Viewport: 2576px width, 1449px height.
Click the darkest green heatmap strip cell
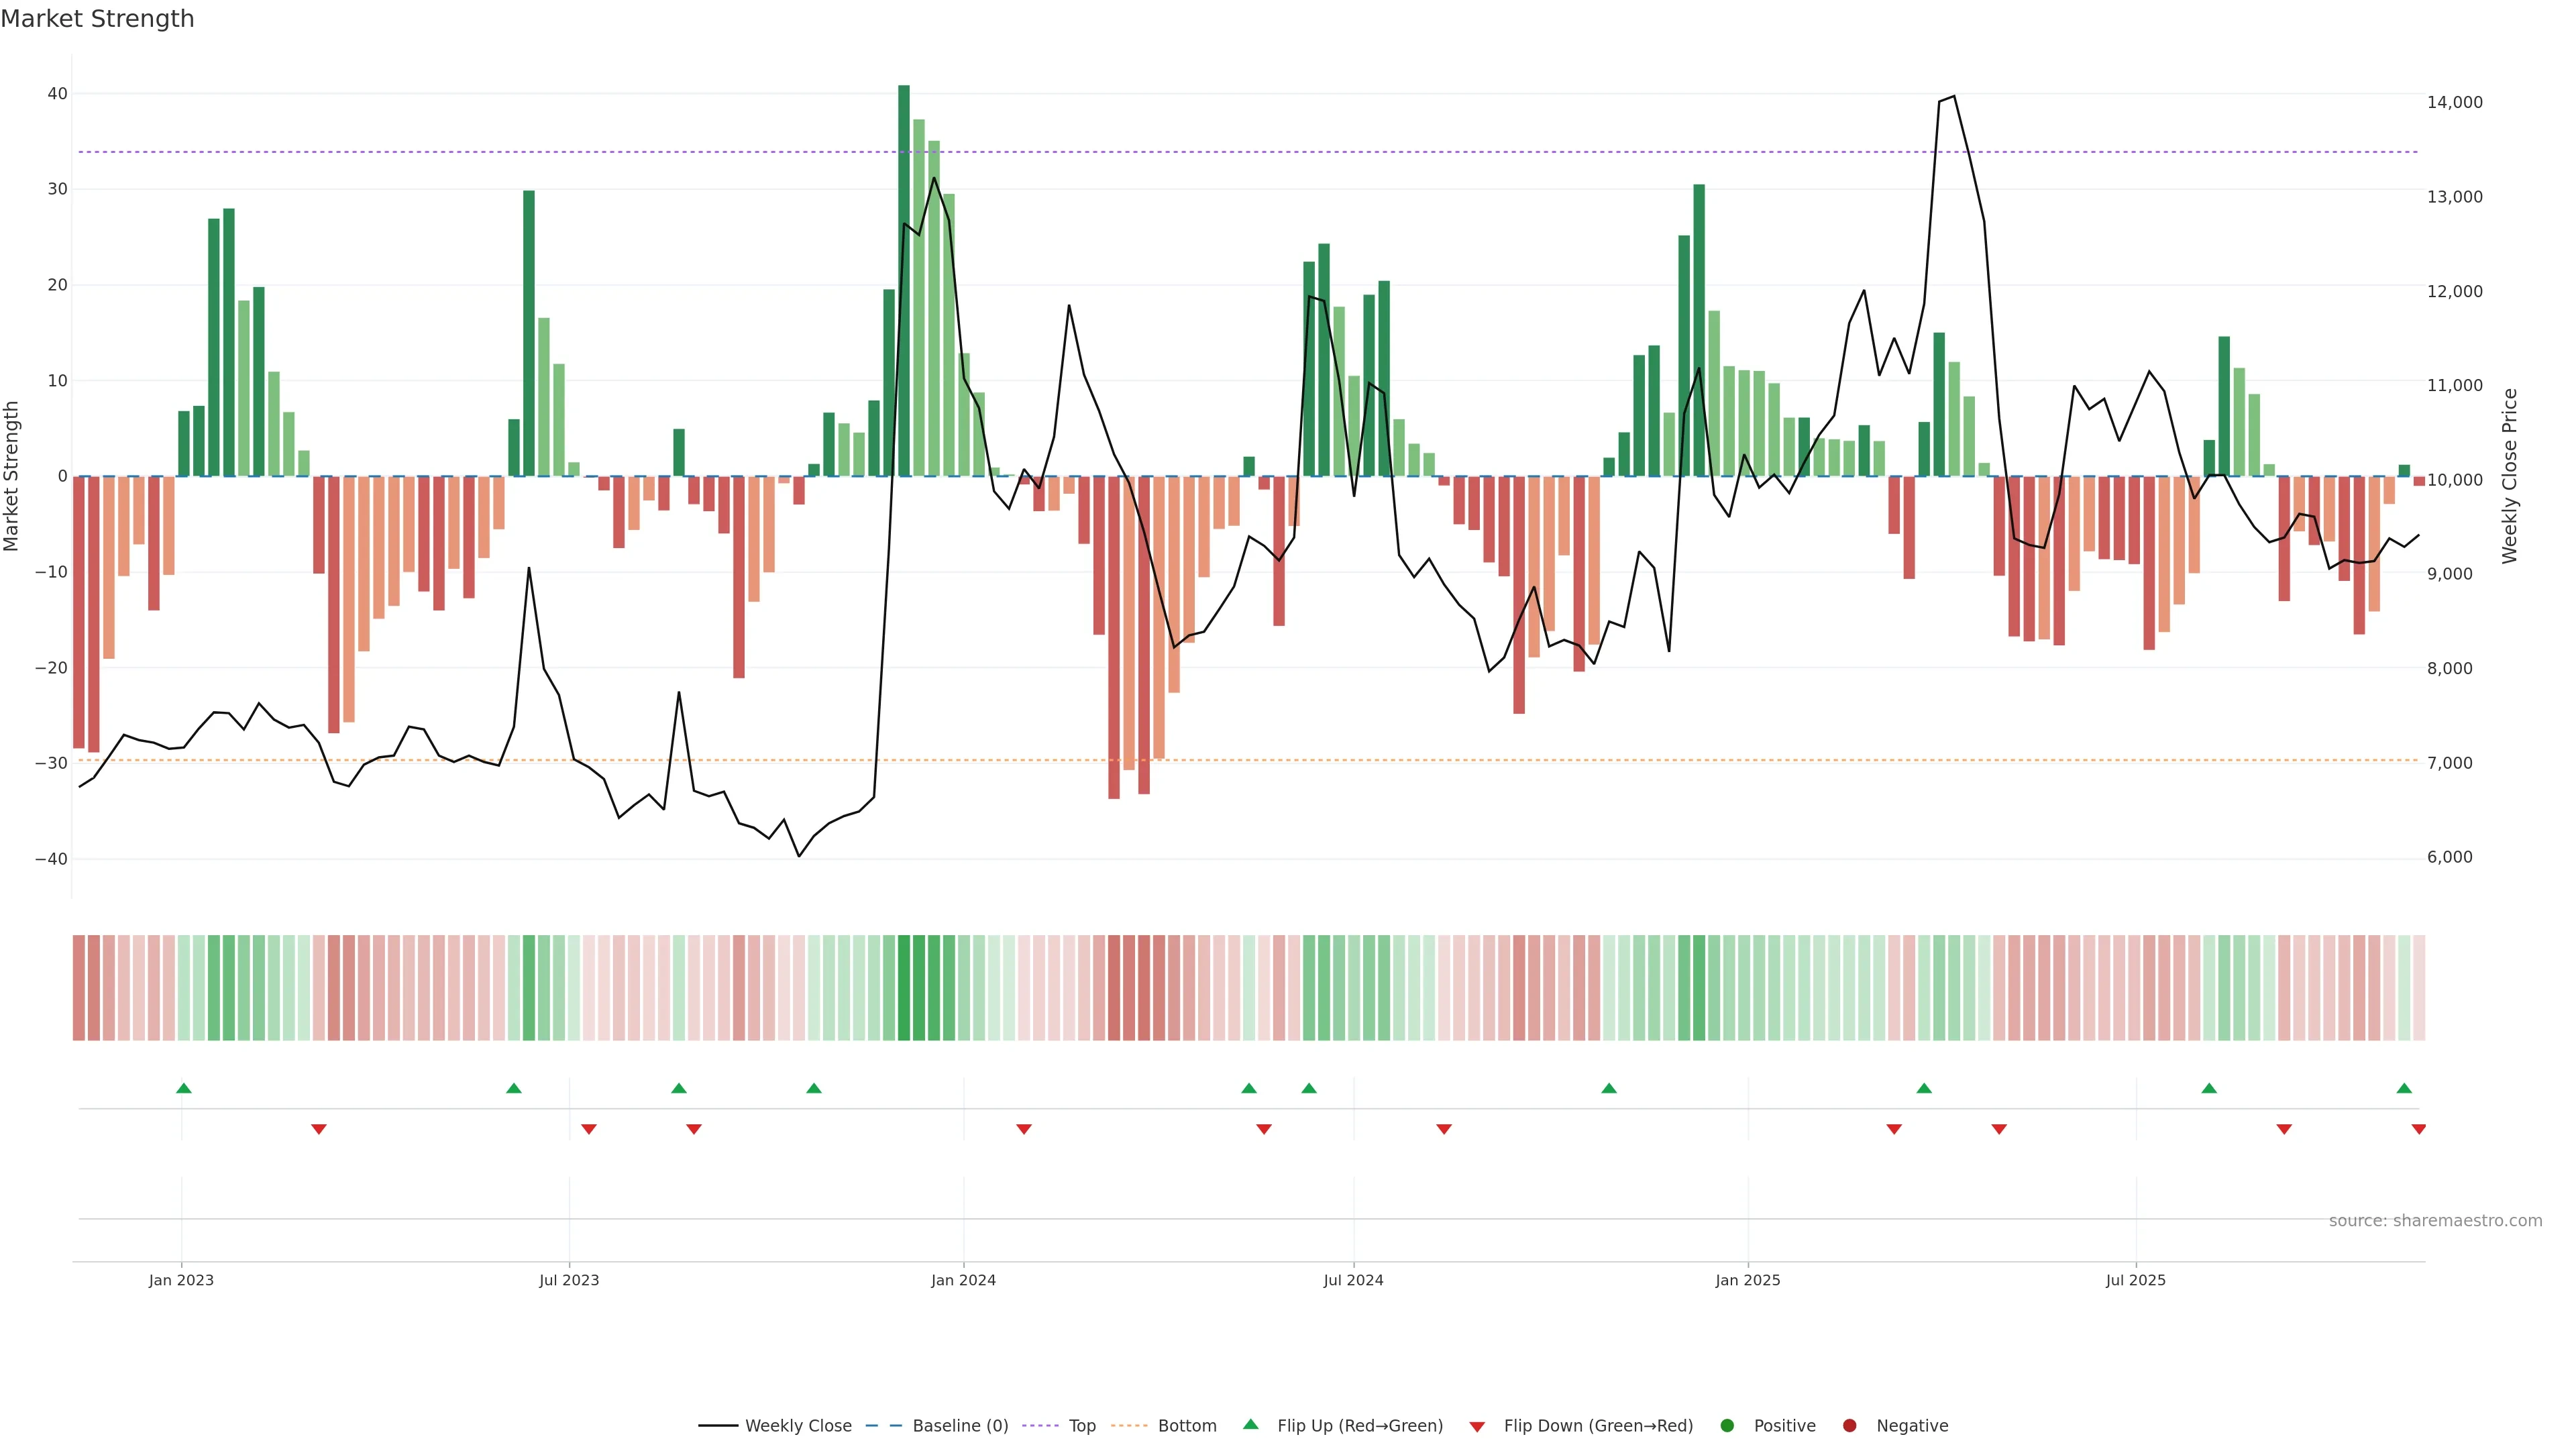pyautogui.click(x=904, y=988)
